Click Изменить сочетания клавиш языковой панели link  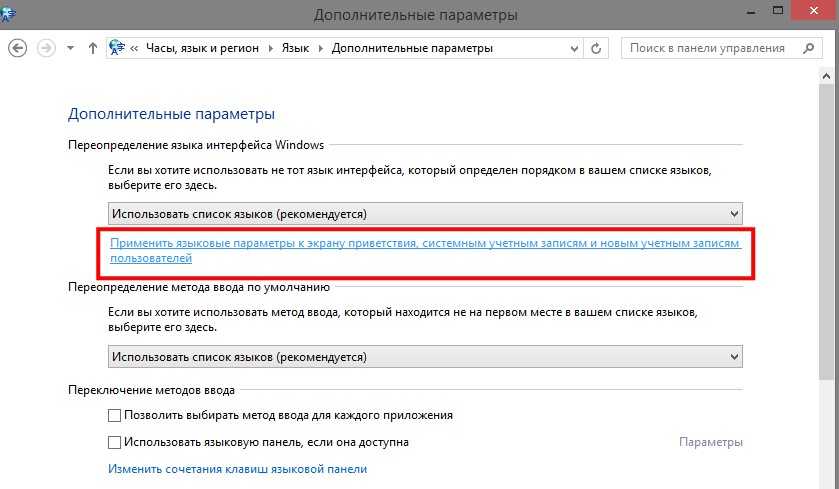pos(237,469)
